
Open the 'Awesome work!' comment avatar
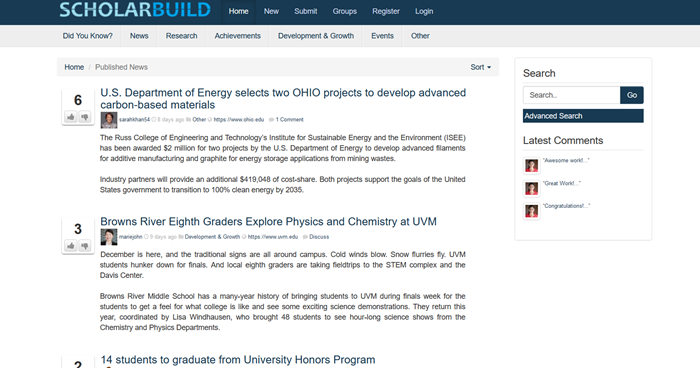pyautogui.click(x=531, y=166)
